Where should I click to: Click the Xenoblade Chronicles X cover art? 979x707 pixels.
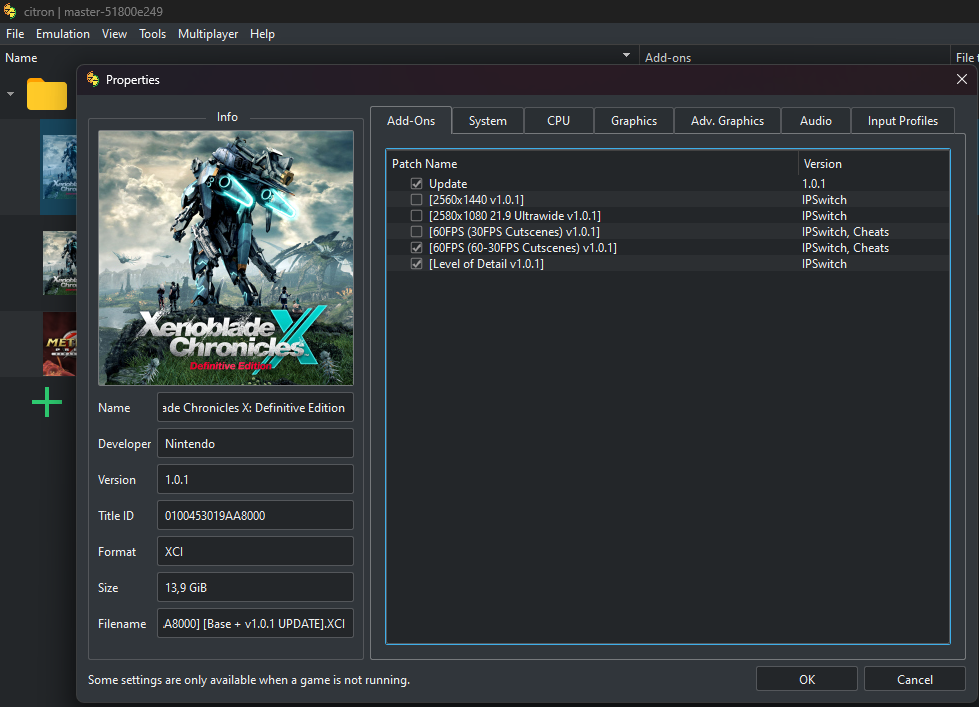(x=226, y=257)
